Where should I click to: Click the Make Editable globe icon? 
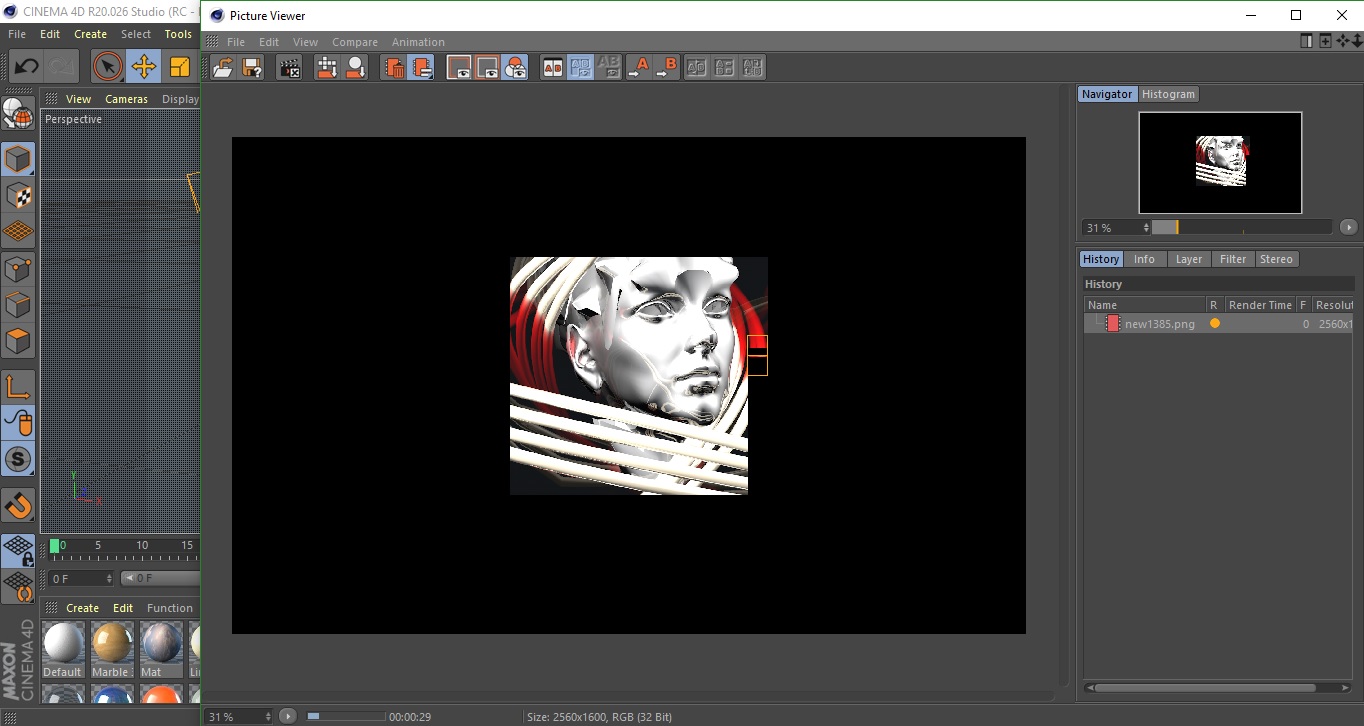[x=18, y=113]
